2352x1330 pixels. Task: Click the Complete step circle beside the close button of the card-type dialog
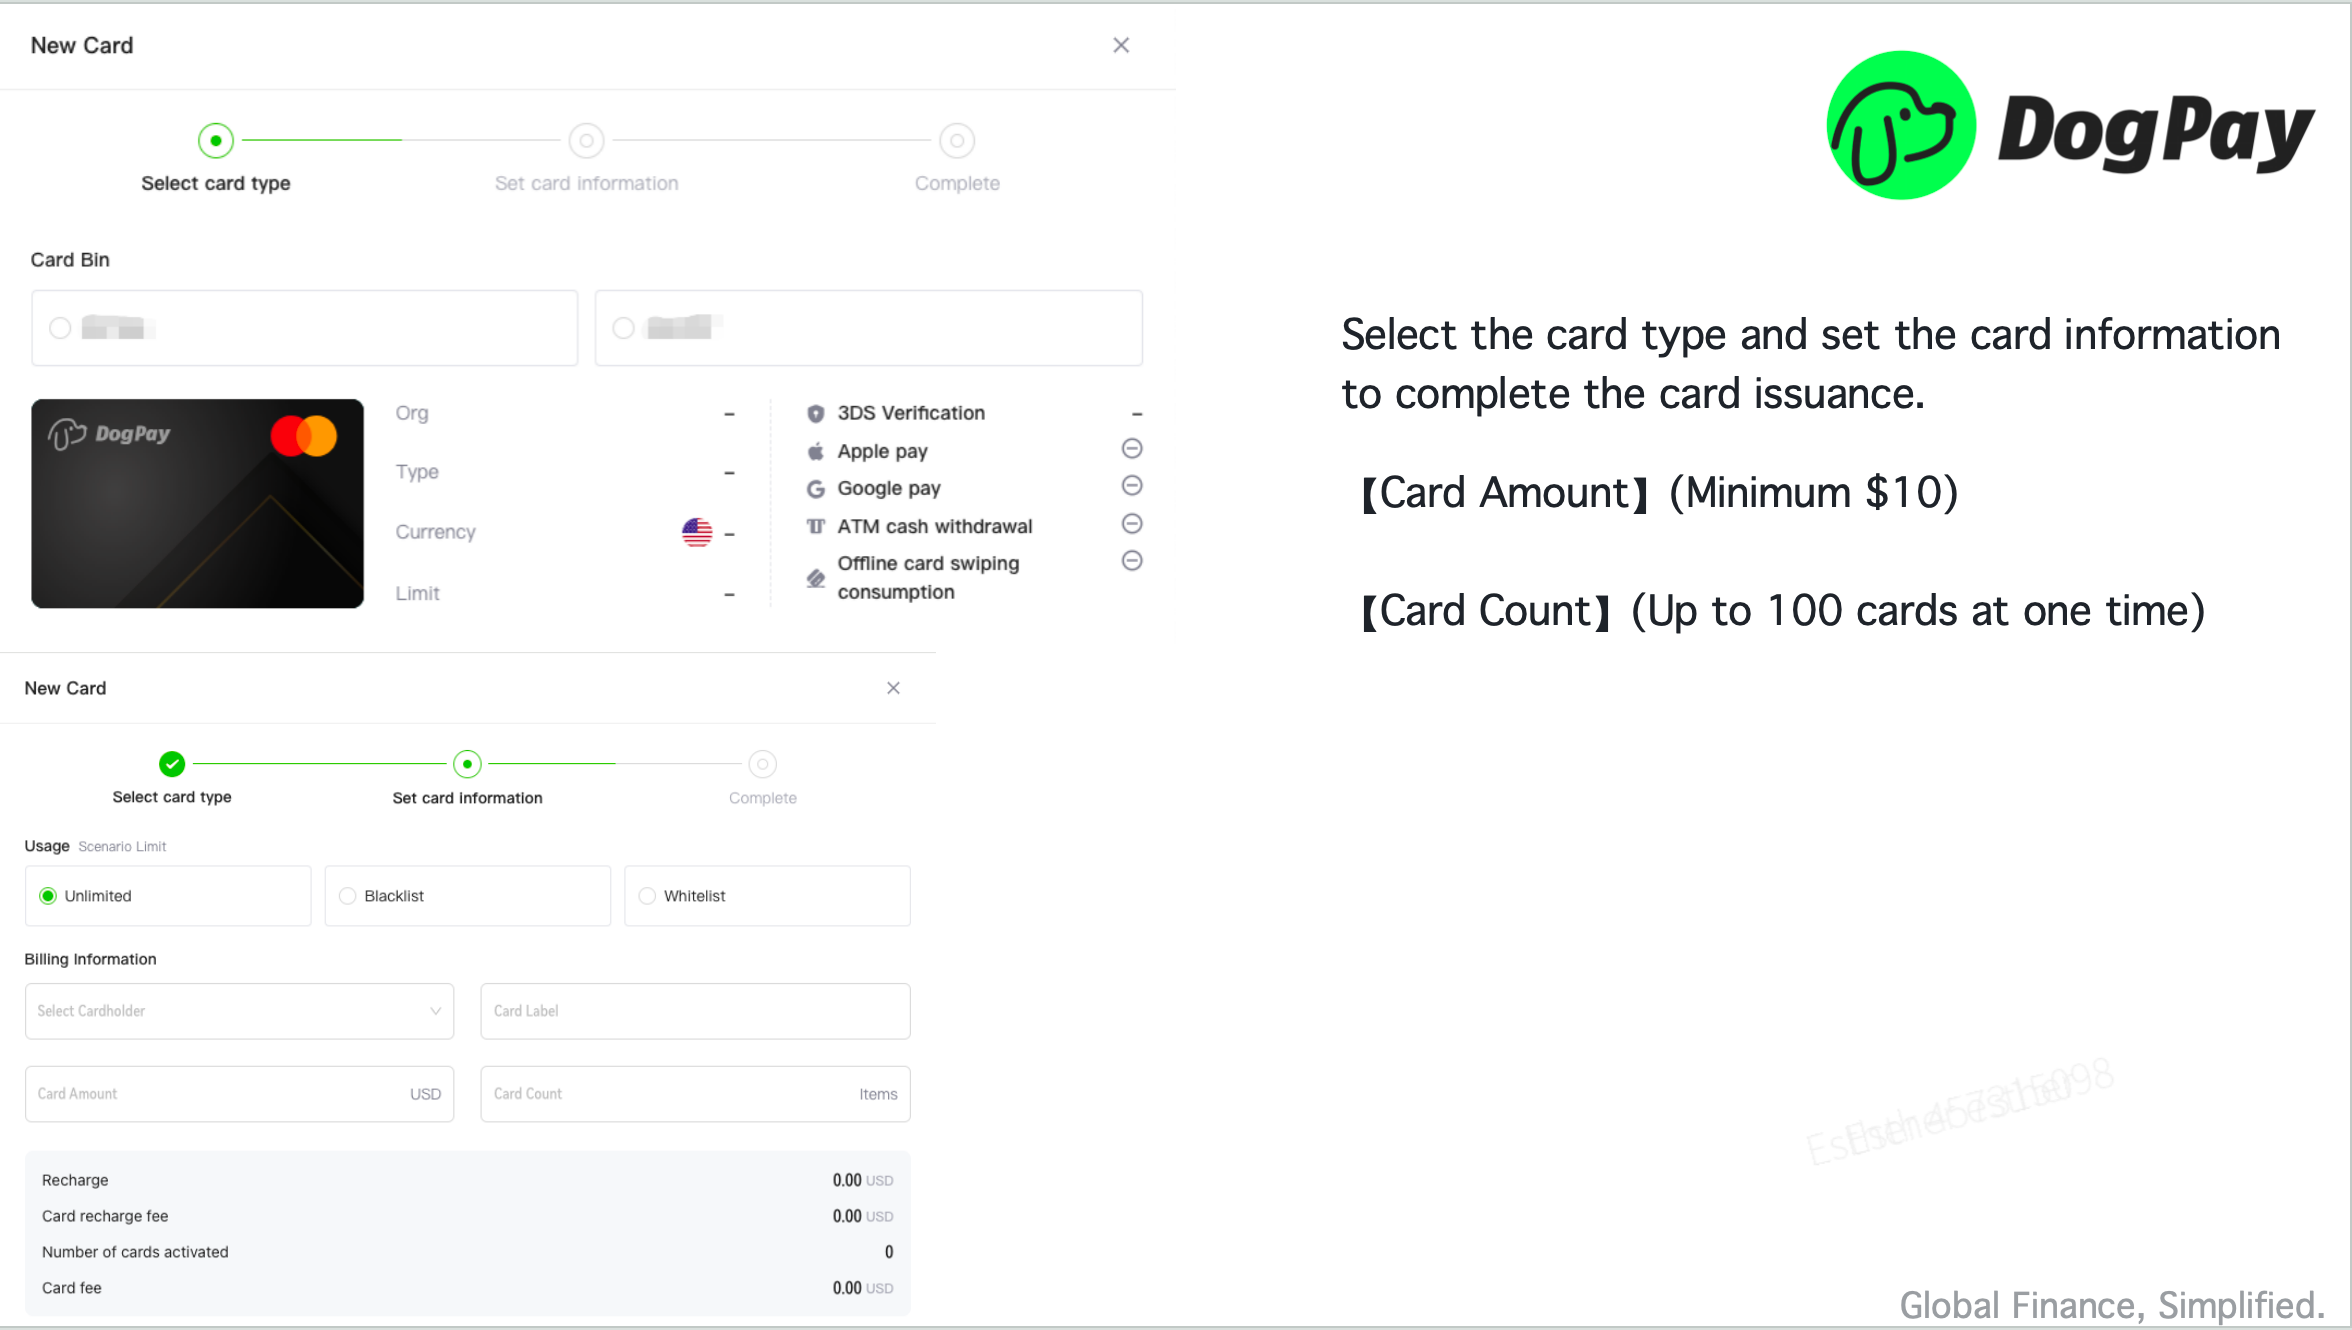point(957,141)
